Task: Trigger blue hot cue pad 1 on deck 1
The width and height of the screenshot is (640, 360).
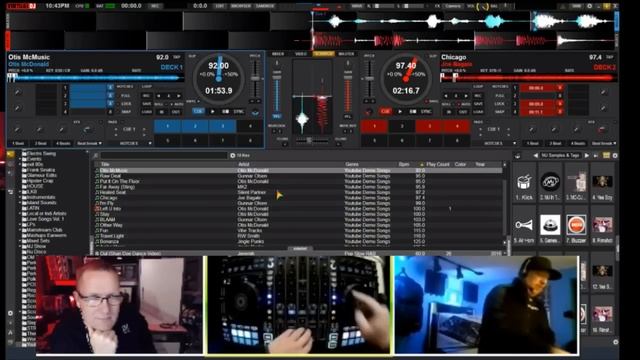Action: coord(167,126)
